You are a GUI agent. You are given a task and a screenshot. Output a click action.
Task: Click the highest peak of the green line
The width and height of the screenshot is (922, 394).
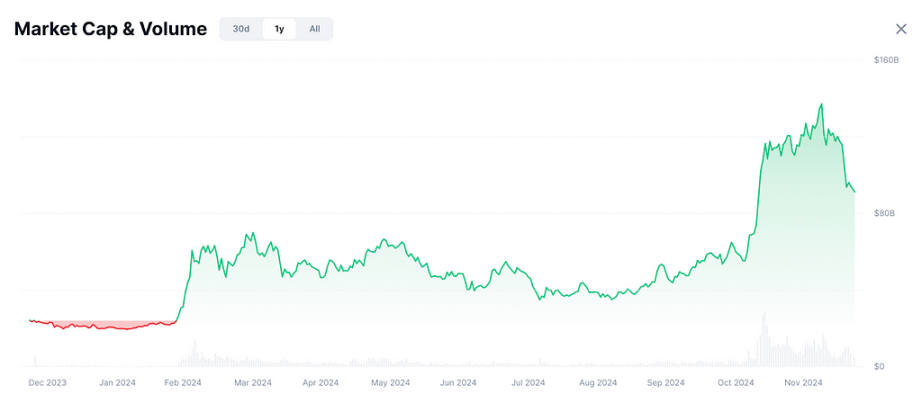821,105
